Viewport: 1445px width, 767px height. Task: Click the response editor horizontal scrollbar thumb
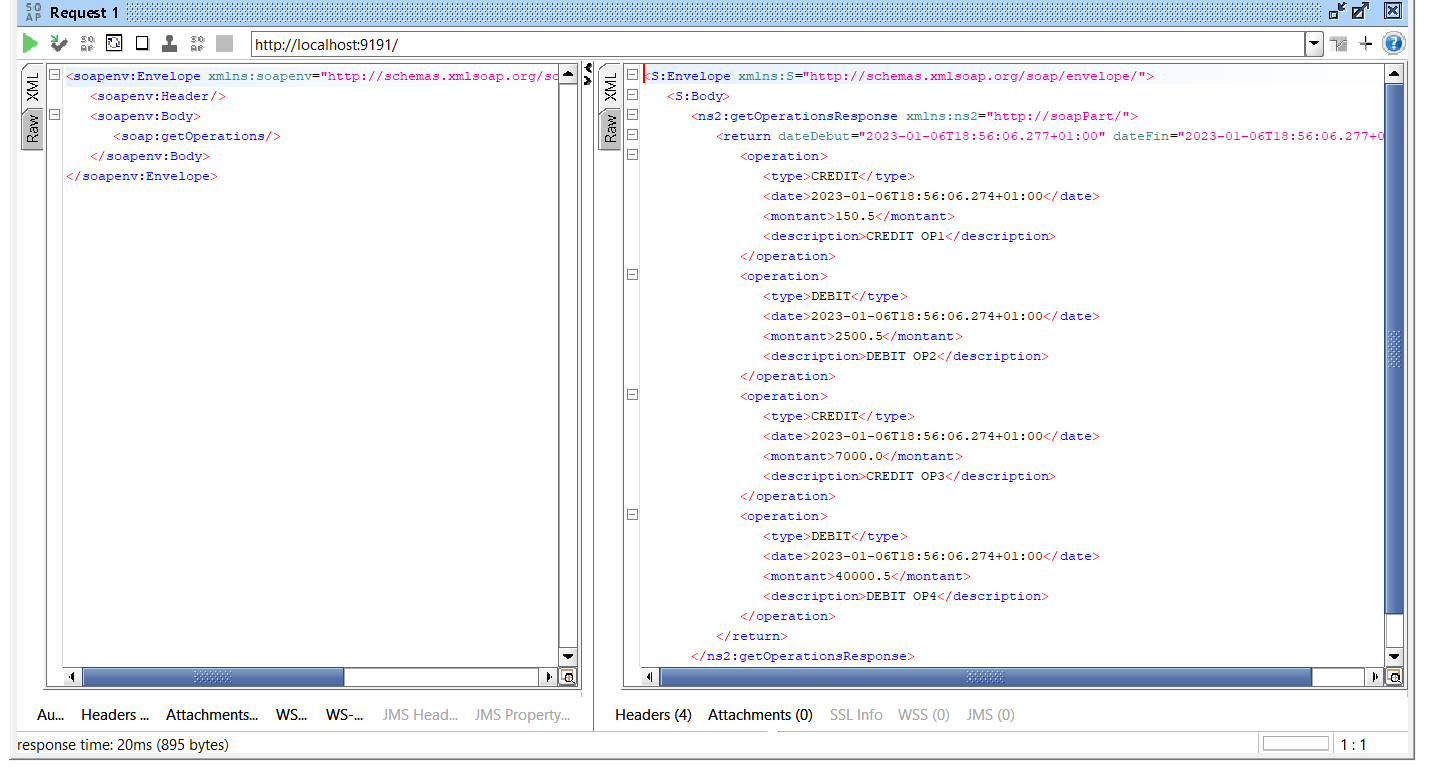coord(986,677)
